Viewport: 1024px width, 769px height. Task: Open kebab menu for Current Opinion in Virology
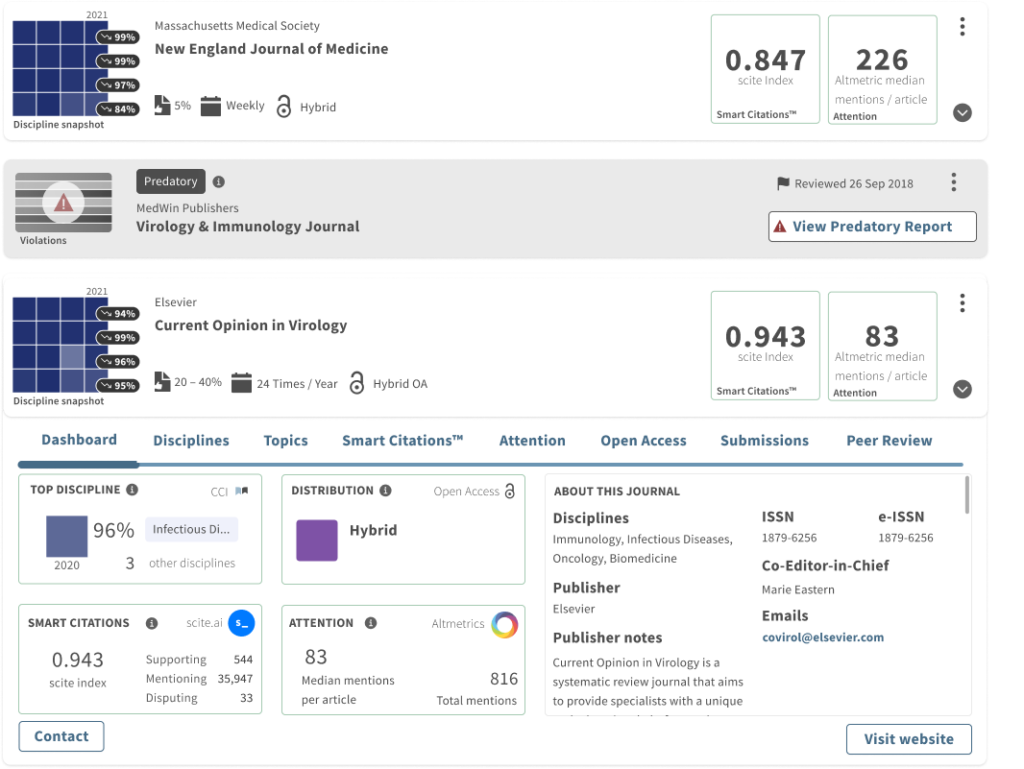click(962, 303)
